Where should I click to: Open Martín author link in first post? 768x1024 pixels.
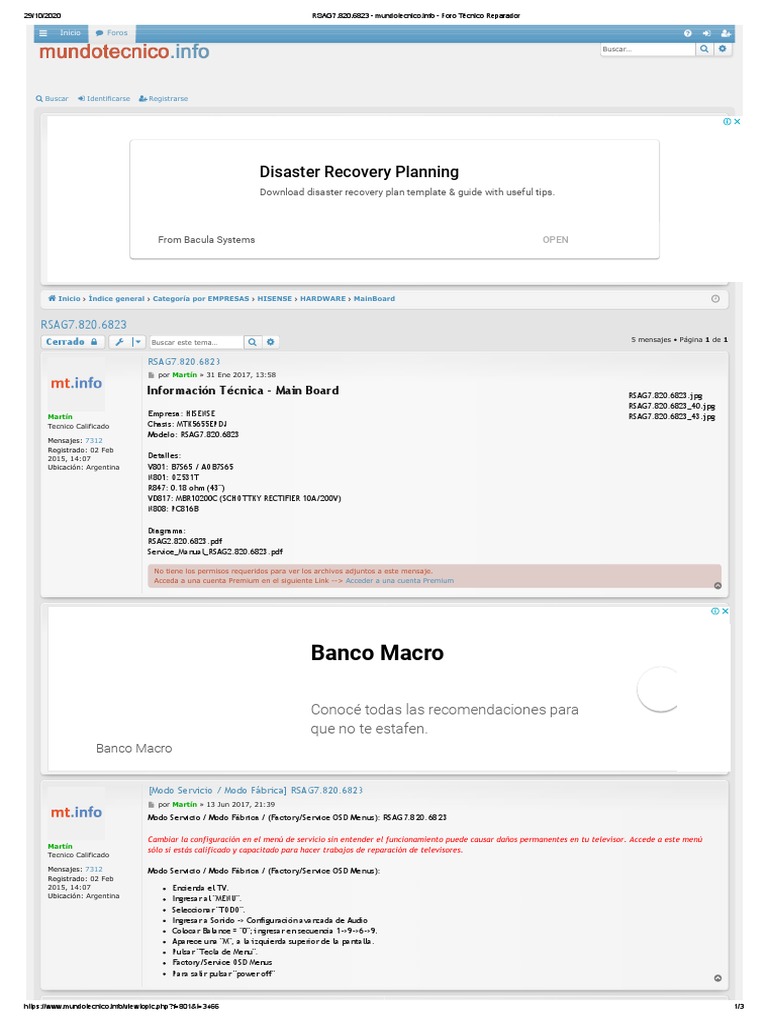tap(184, 375)
